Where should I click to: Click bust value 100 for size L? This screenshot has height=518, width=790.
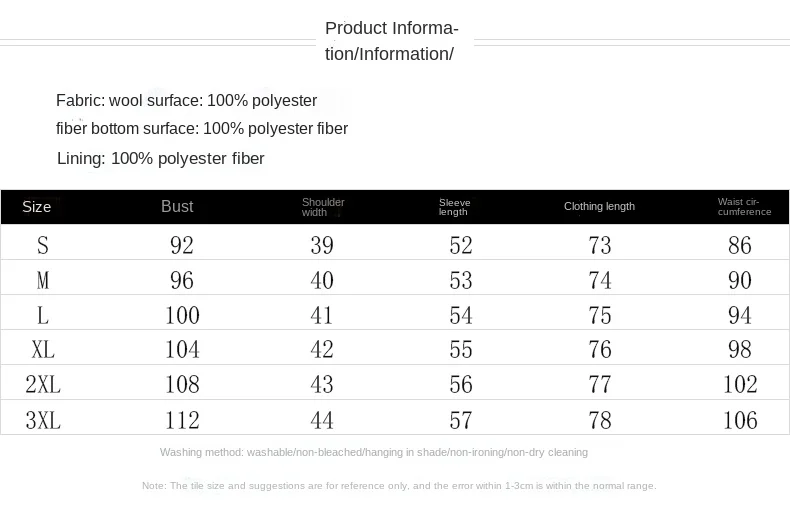[182, 316]
